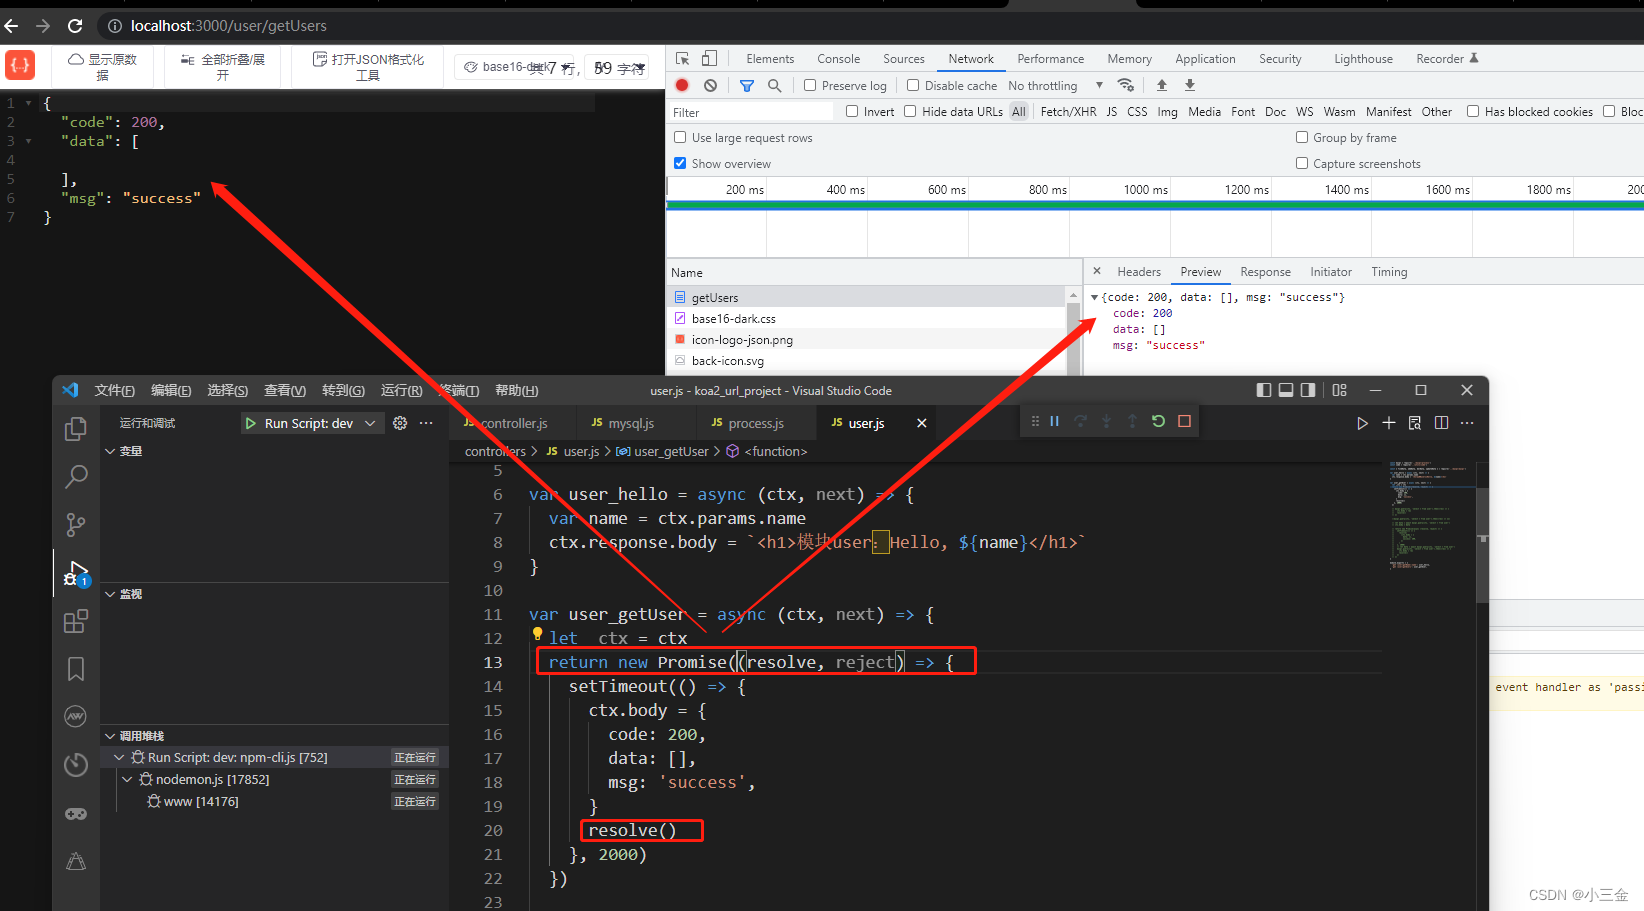The height and width of the screenshot is (911, 1644).
Task: Continue execution in VS Code debug toolbar
Action: 1054,421
